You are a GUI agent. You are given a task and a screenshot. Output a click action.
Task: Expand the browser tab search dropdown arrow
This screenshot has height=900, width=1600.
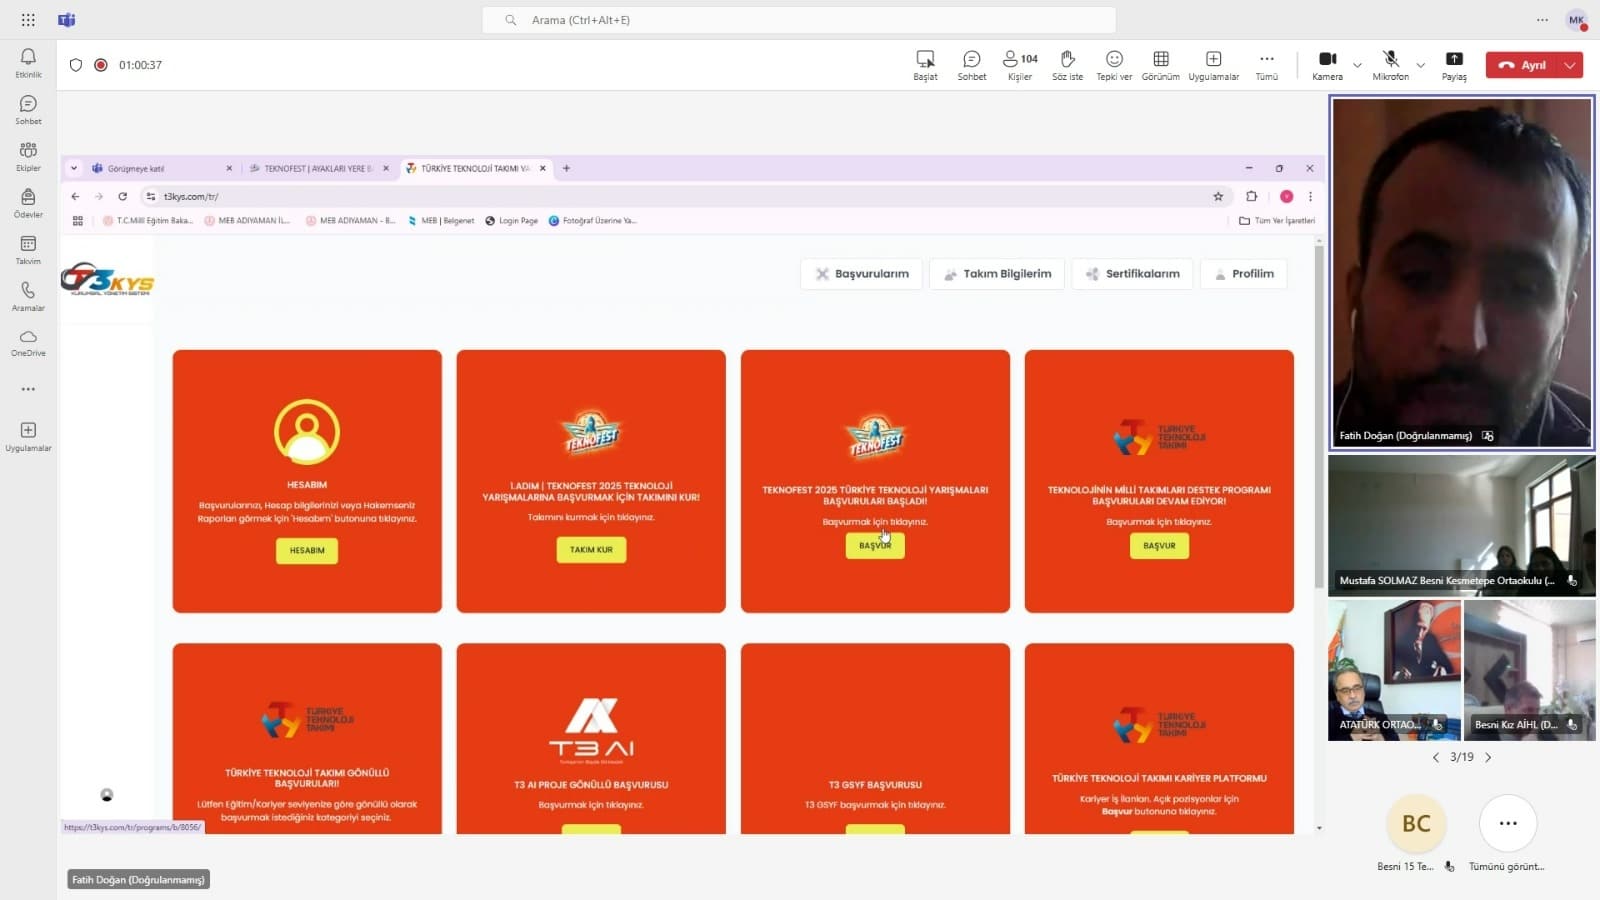(x=74, y=169)
